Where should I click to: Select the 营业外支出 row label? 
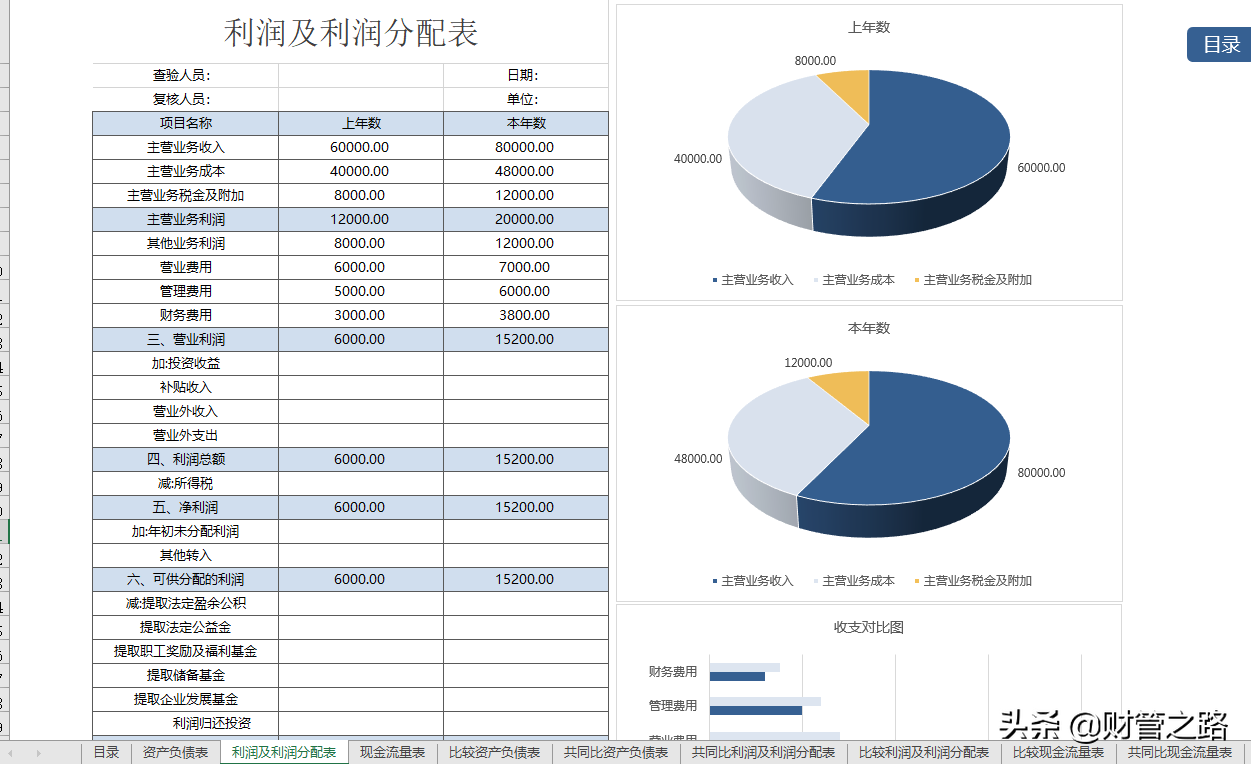pyautogui.click(x=185, y=435)
